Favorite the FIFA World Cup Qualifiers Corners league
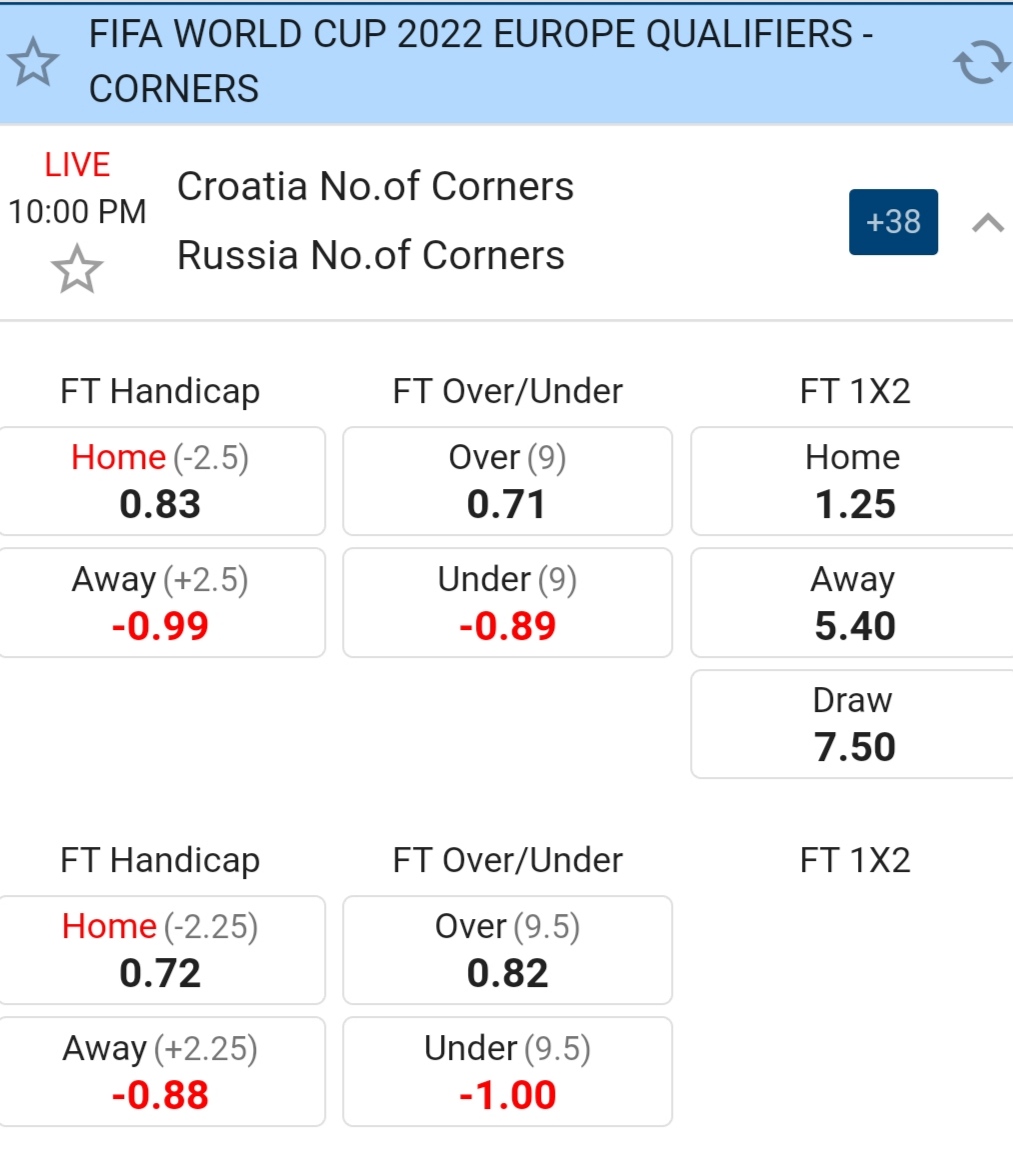The width and height of the screenshot is (1013, 1171). click(x=34, y=62)
